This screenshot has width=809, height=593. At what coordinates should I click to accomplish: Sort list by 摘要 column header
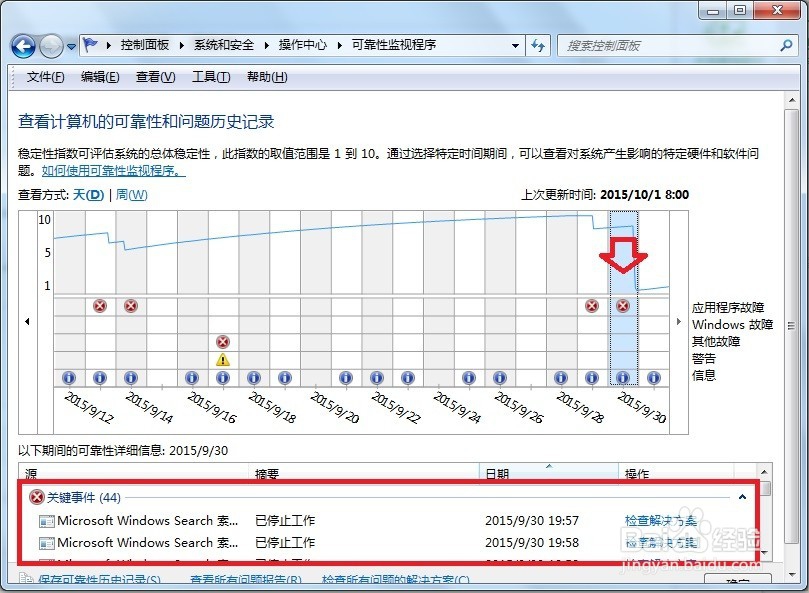(365, 472)
